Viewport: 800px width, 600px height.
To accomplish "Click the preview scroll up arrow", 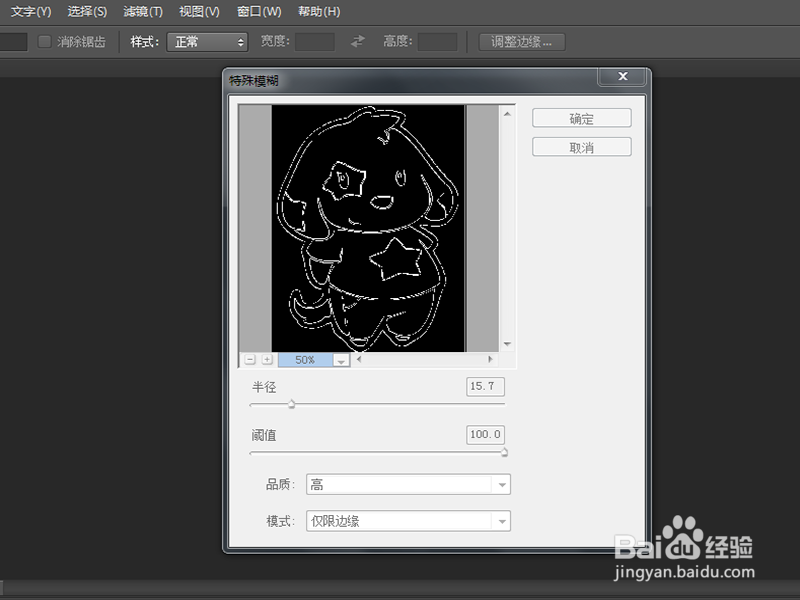I will [x=507, y=114].
